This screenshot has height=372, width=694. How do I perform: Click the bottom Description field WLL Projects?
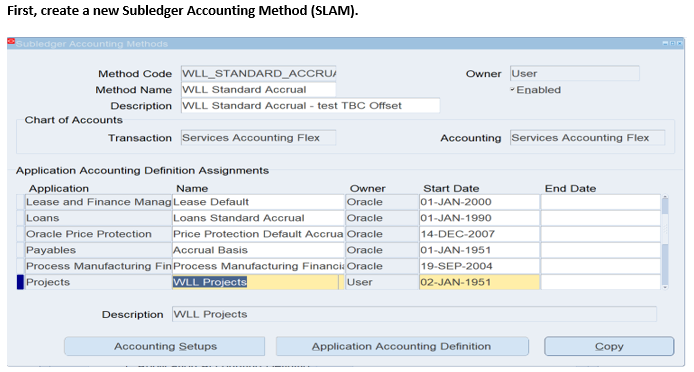coord(414,314)
